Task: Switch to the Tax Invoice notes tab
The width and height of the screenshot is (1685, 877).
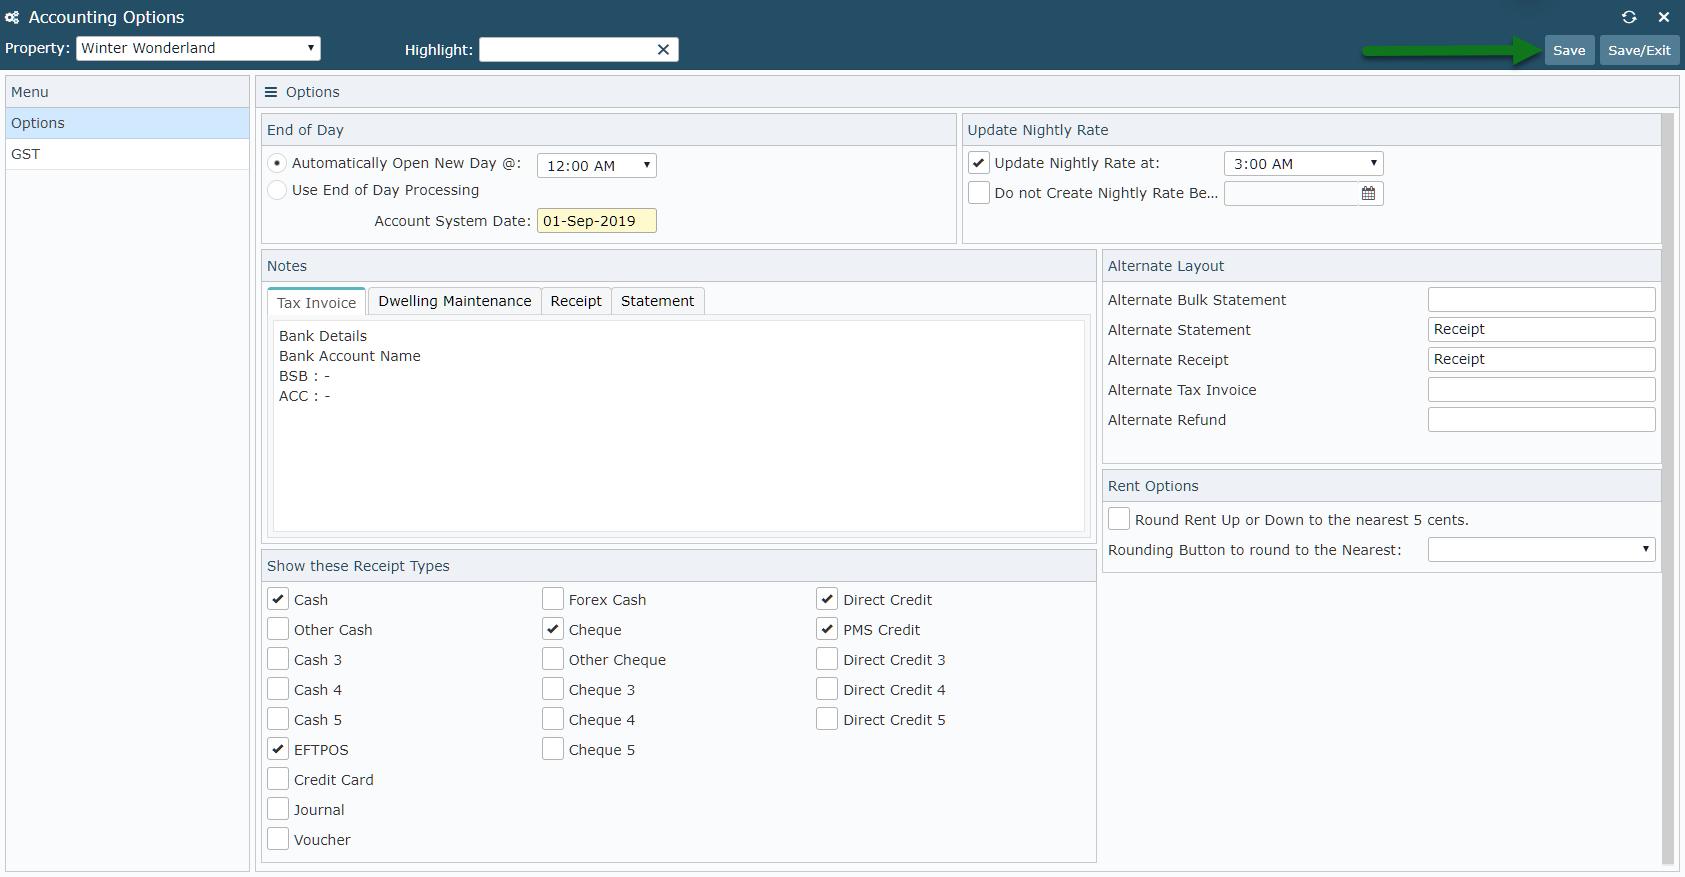Action: click(x=316, y=302)
